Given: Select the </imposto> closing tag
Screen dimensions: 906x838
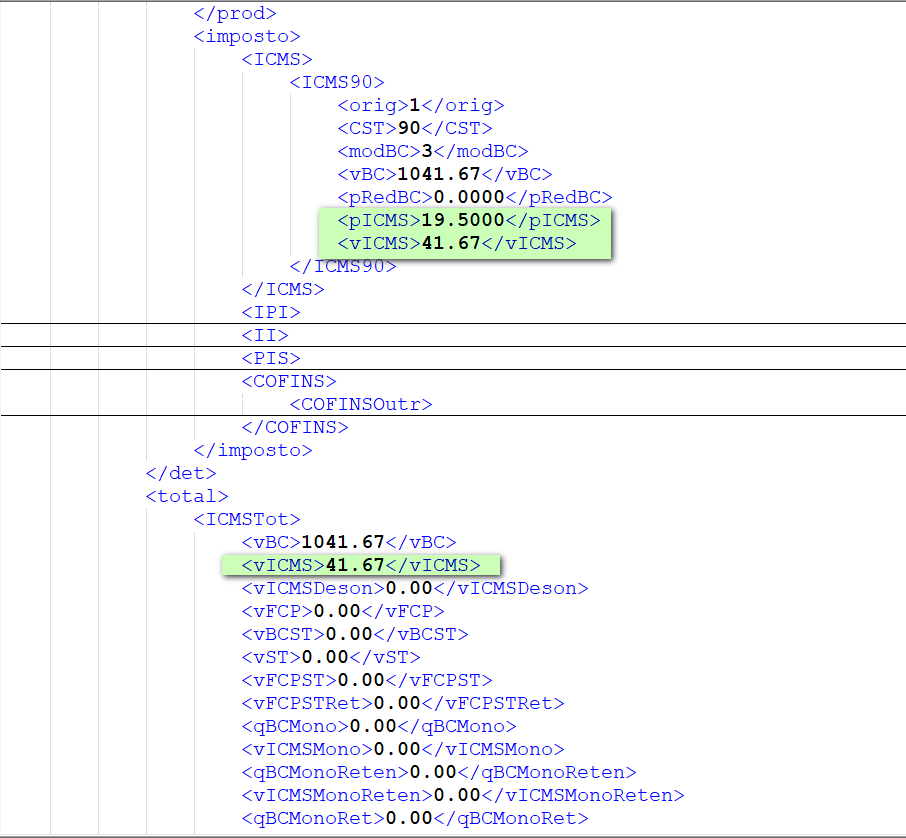Looking at the screenshot, I should (x=253, y=450).
